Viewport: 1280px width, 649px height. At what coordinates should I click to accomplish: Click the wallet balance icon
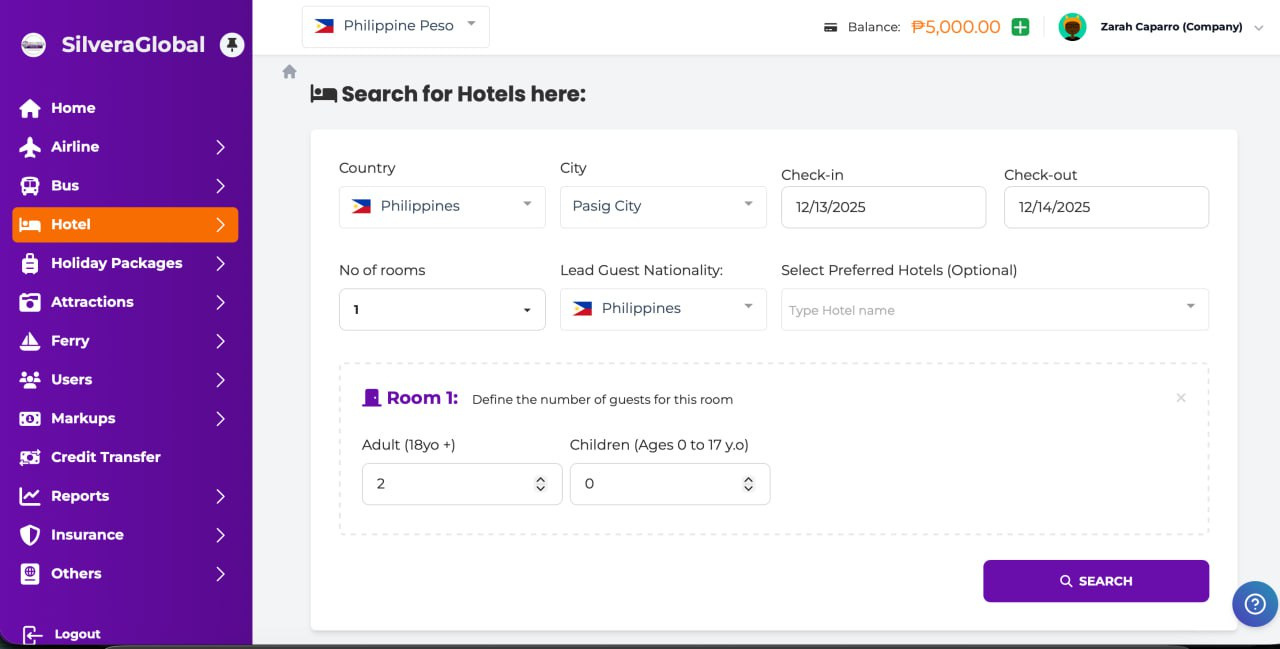click(x=830, y=27)
